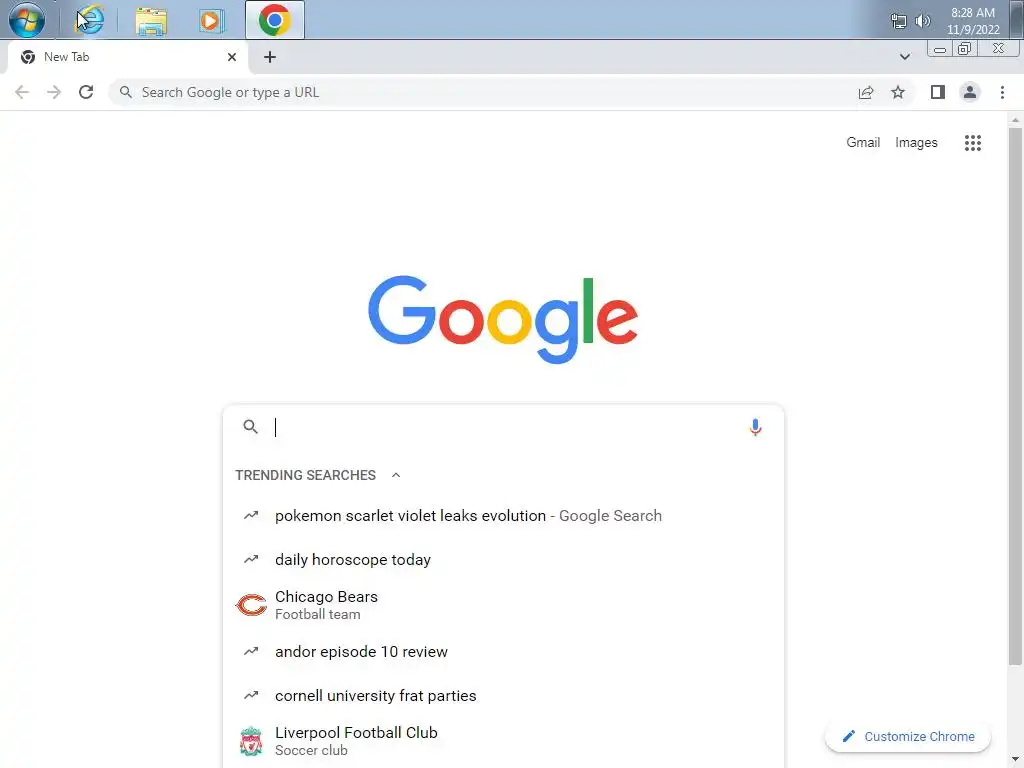Start voice search with the microphone
1024x768 pixels.
click(755, 427)
